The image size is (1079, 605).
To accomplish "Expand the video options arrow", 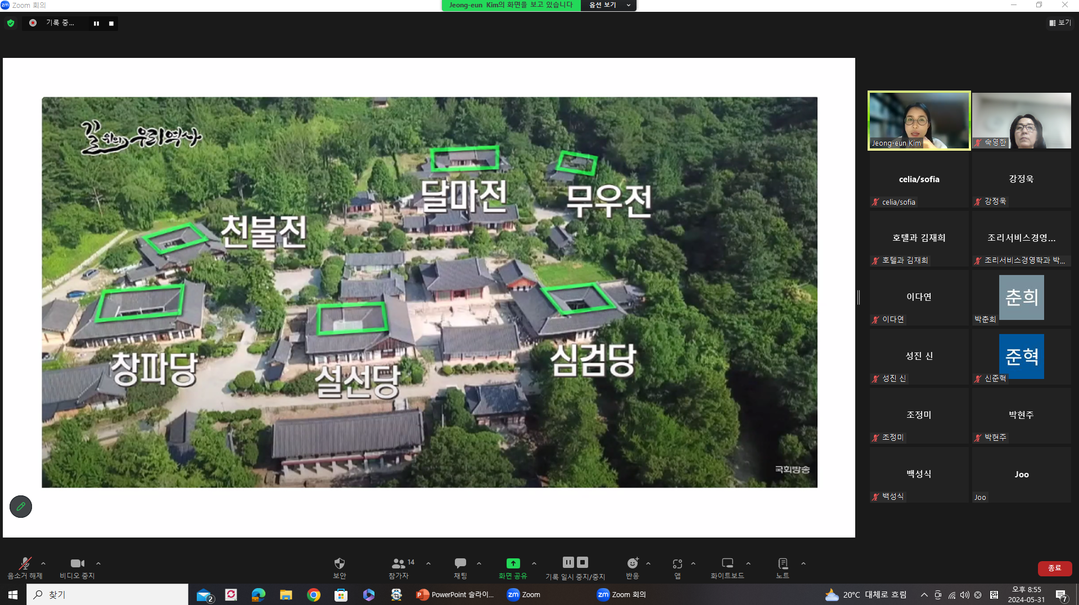I will (x=98, y=564).
